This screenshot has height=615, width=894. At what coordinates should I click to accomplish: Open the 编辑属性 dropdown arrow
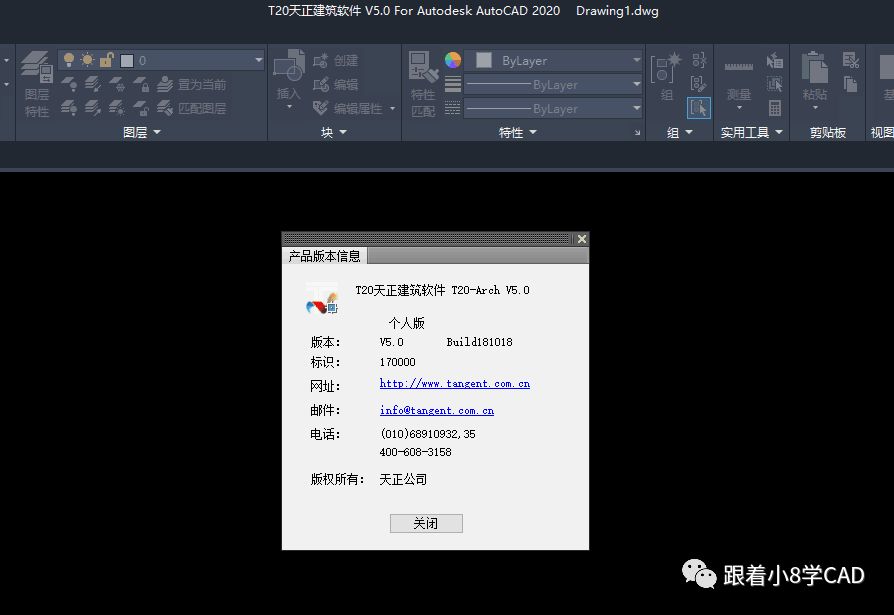point(392,108)
